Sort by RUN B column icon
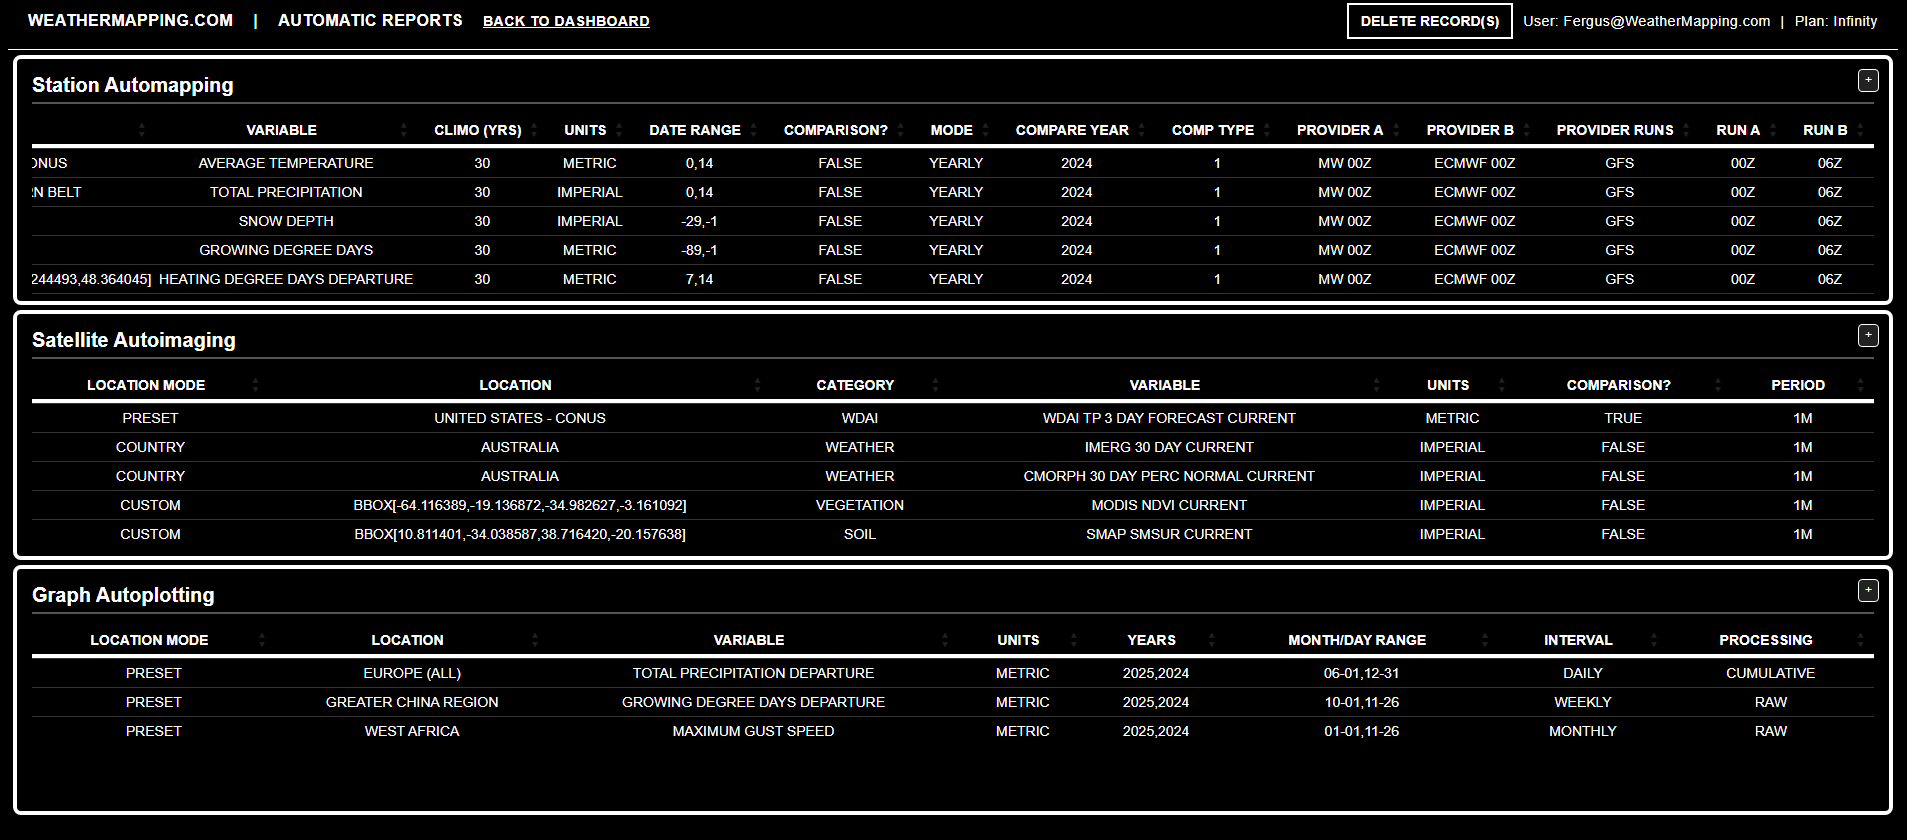 point(1860,130)
